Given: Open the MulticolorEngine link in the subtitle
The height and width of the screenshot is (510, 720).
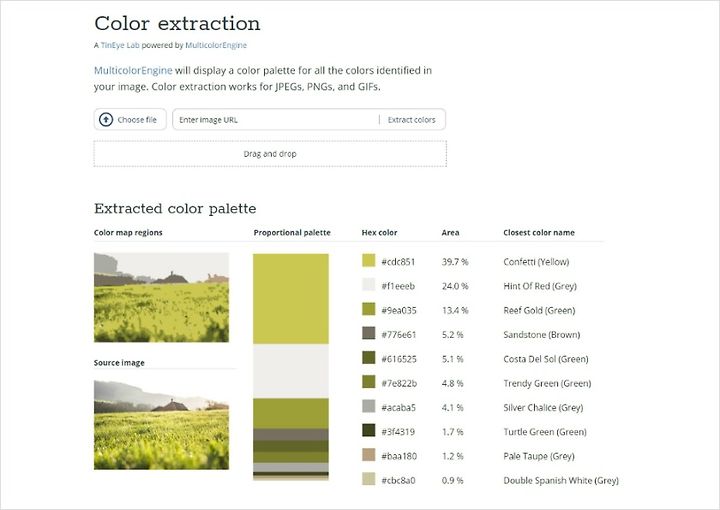Looking at the screenshot, I should coord(215,45).
